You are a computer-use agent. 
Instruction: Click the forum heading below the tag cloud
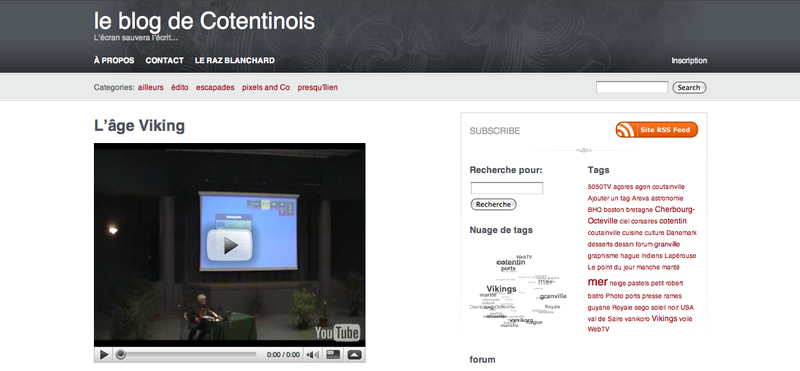pos(482,360)
